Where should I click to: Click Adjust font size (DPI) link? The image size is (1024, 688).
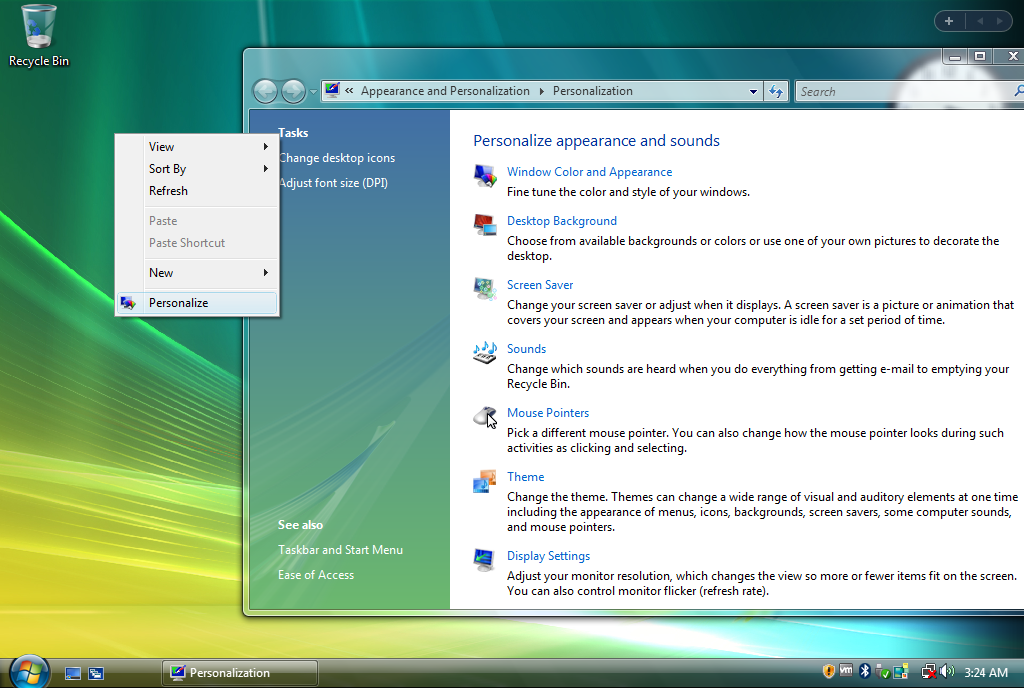pos(333,183)
